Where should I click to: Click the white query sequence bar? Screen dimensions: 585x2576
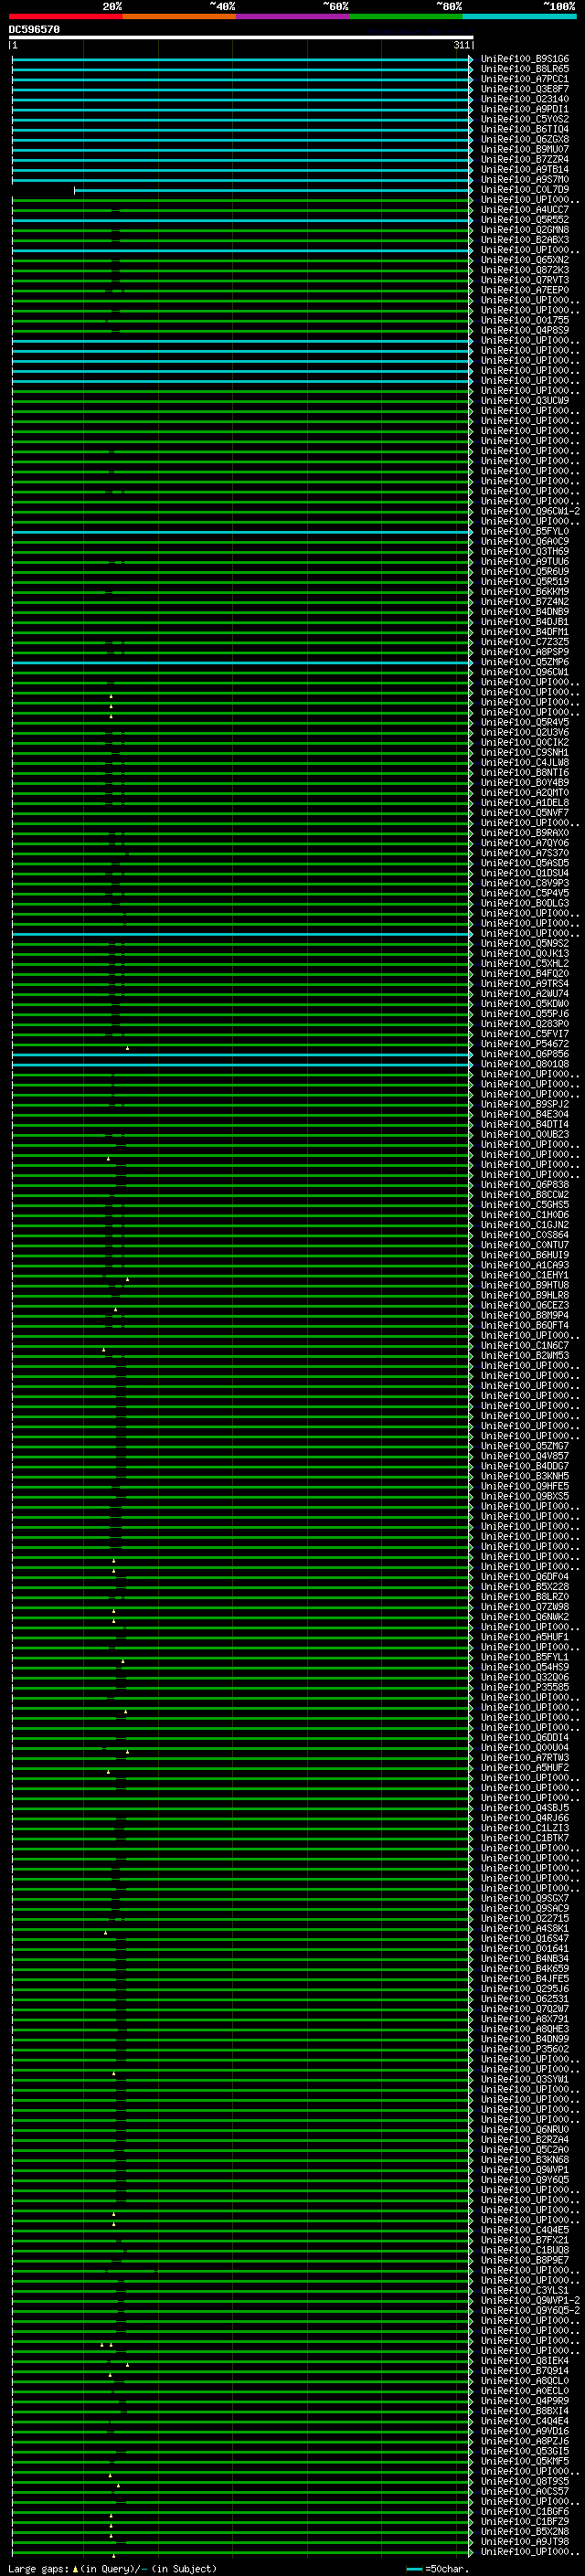(241, 38)
